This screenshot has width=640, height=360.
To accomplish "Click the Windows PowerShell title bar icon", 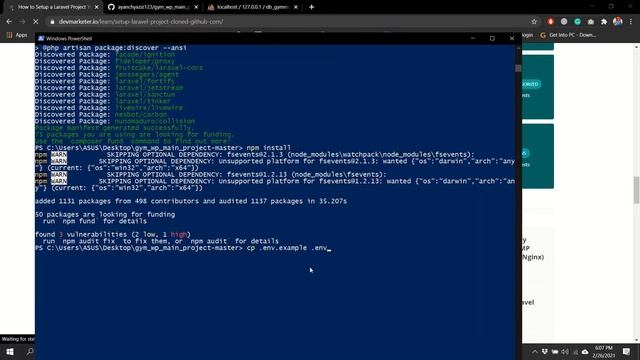I will coord(41,38).
